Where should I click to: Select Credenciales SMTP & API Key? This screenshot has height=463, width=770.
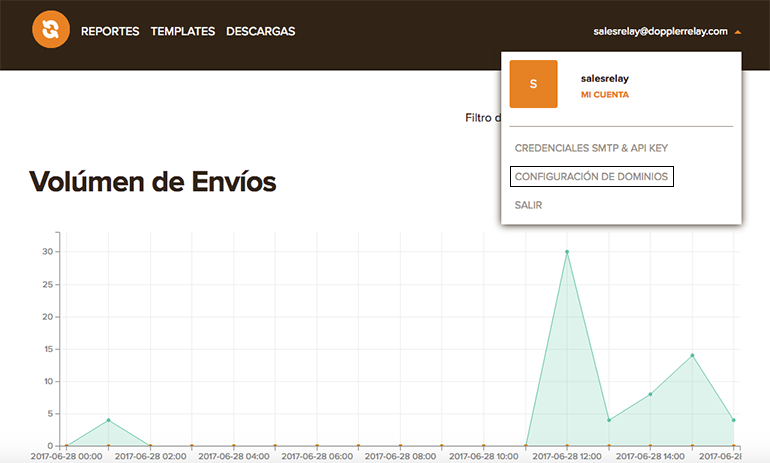click(x=590, y=148)
